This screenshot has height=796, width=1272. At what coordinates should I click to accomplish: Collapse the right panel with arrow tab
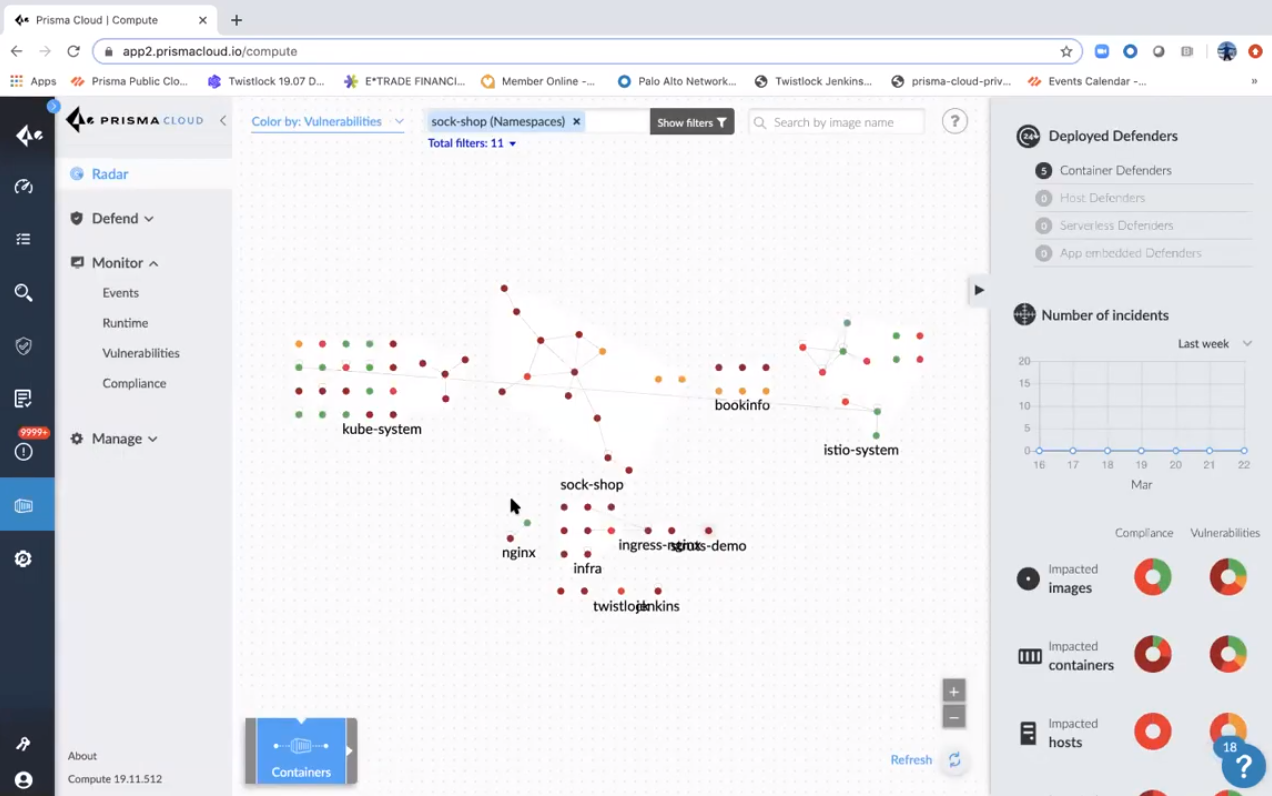pos(978,290)
